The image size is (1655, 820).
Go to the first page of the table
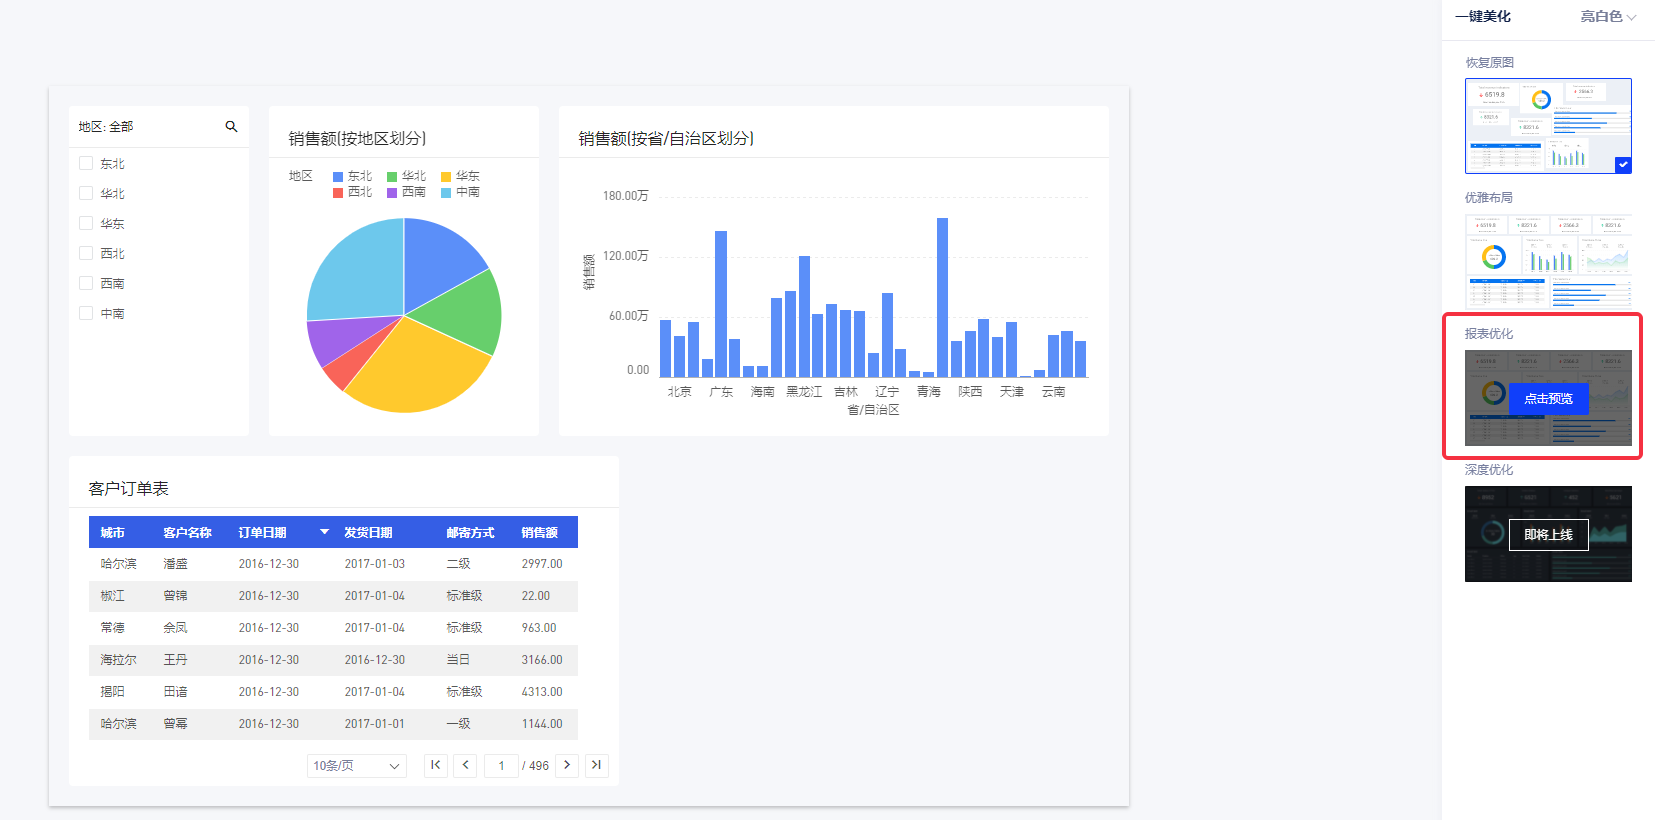coord(435,765)
